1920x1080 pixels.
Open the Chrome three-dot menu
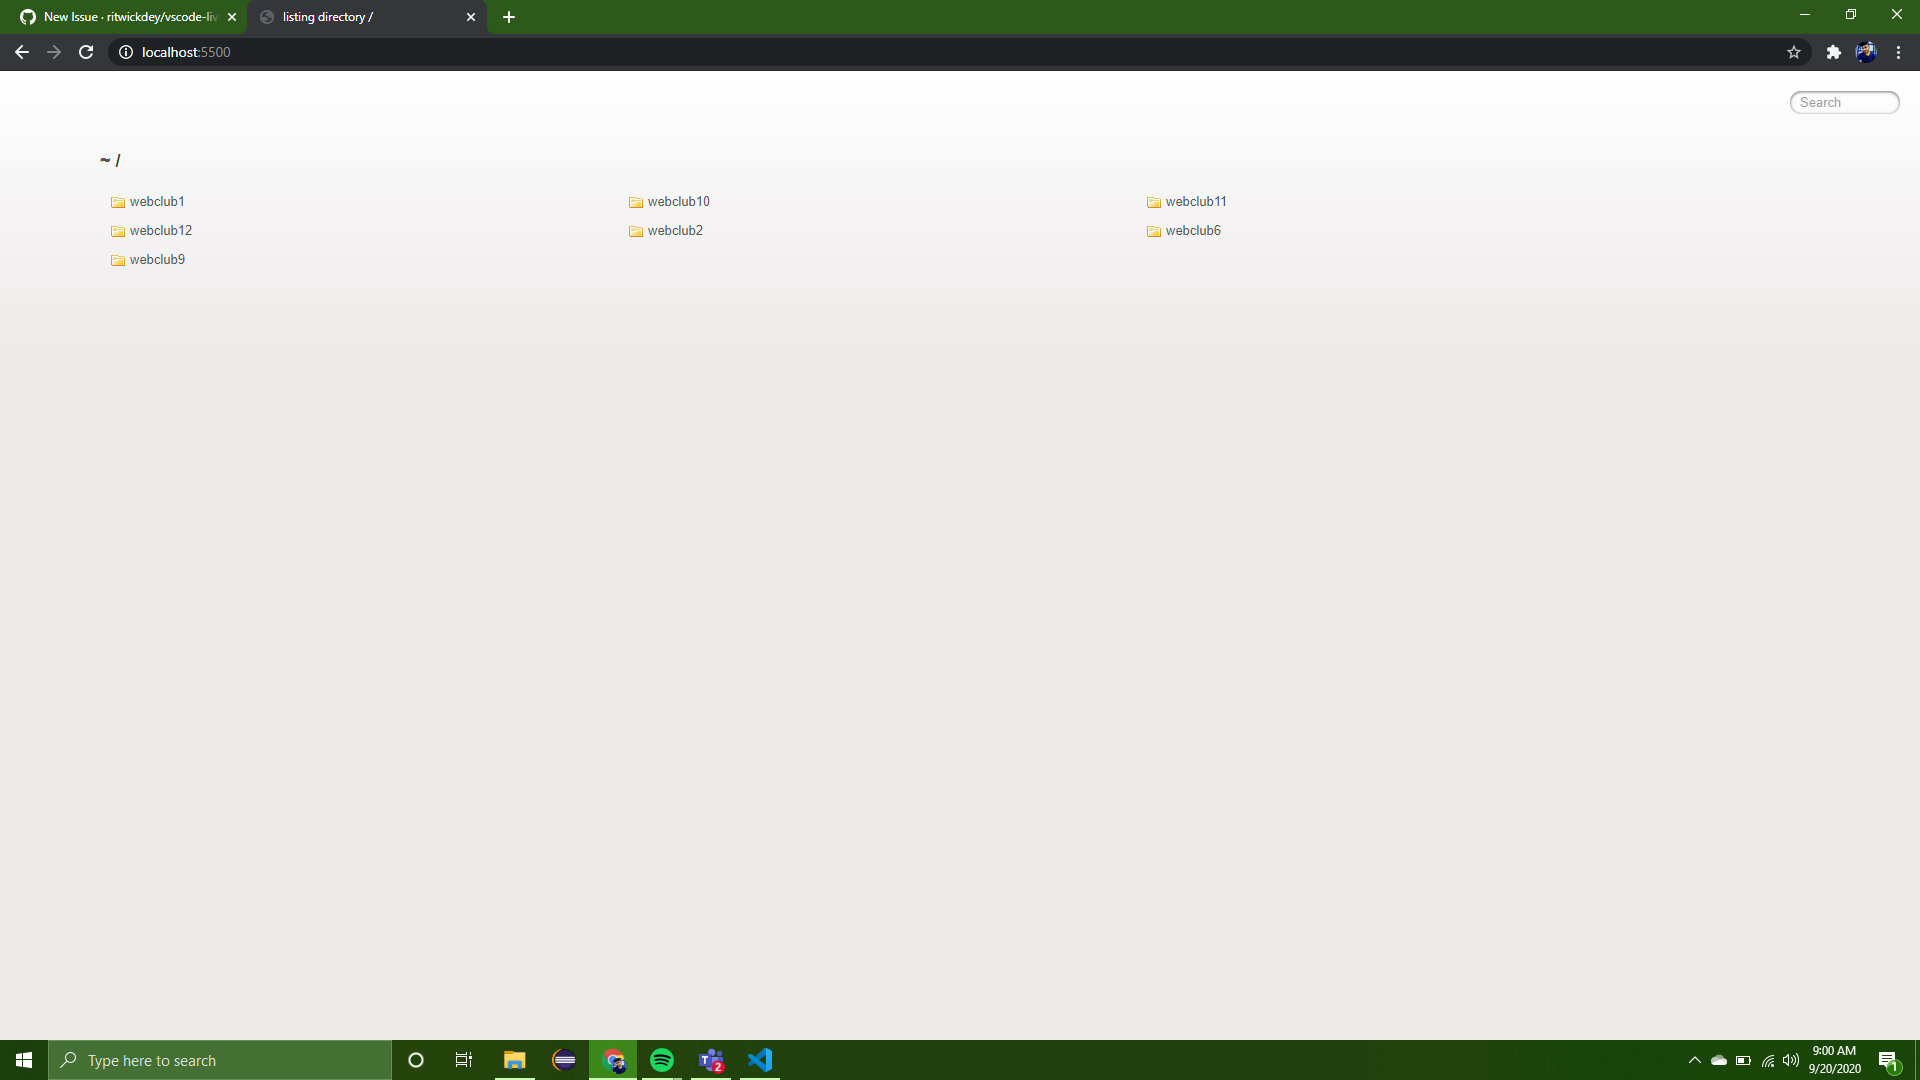pos(1898,52)
